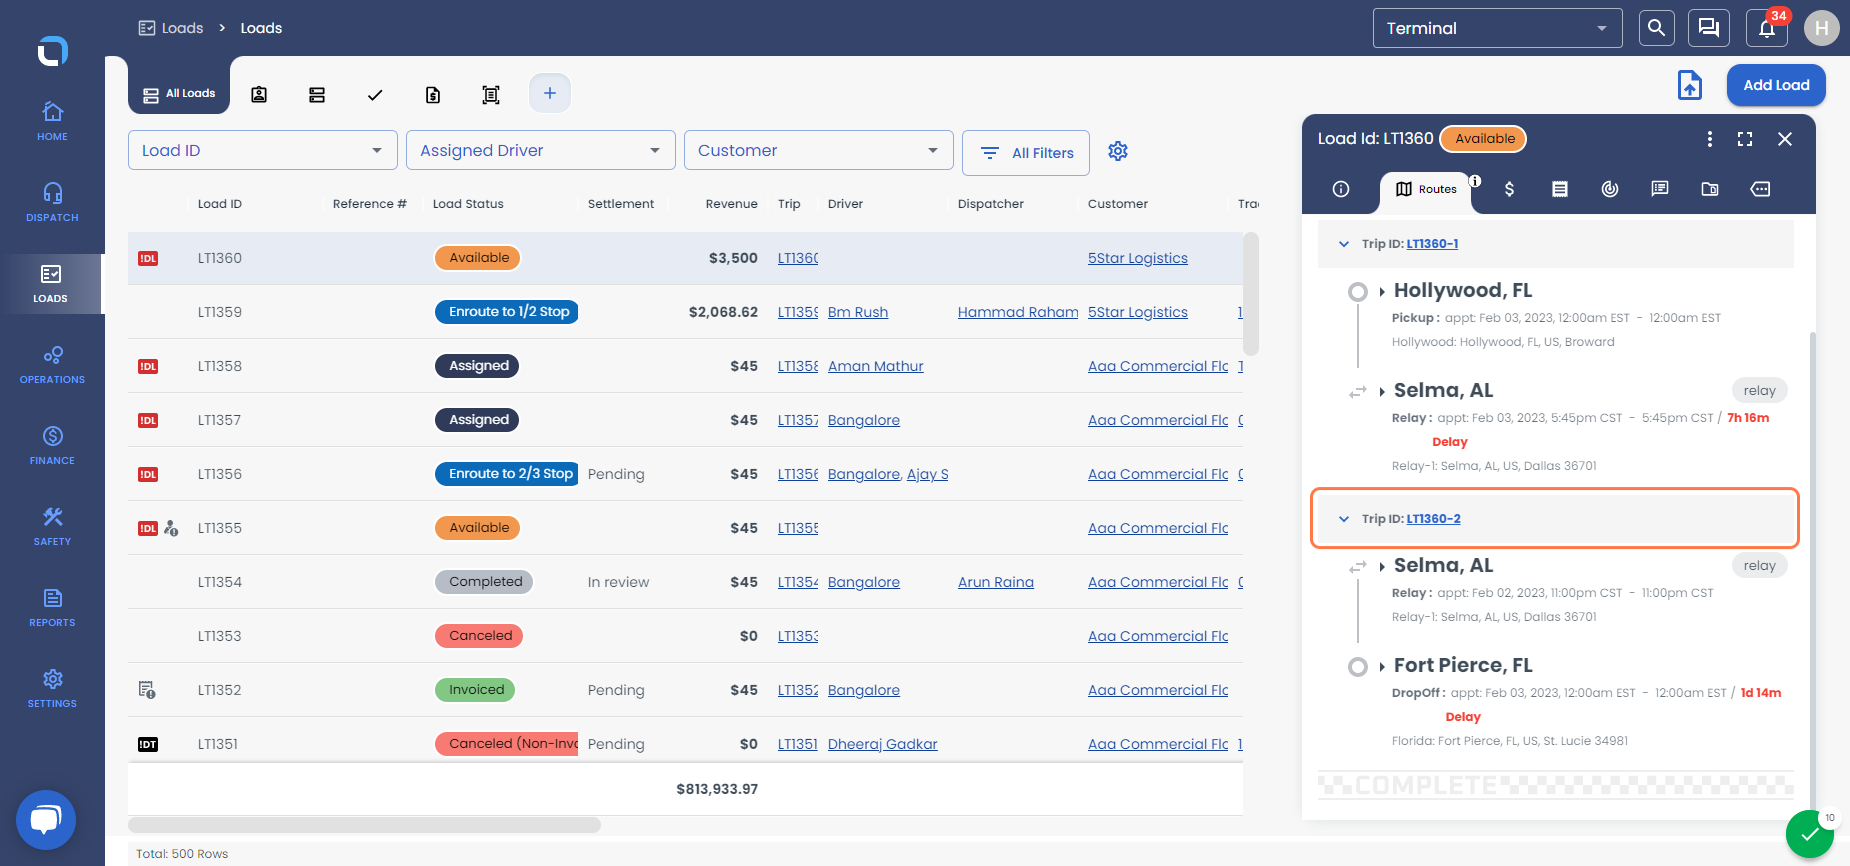This screenshot has height=866, width=1850.
Task: Click dispatcher link Arun Raina
Action: pos(996,582)
